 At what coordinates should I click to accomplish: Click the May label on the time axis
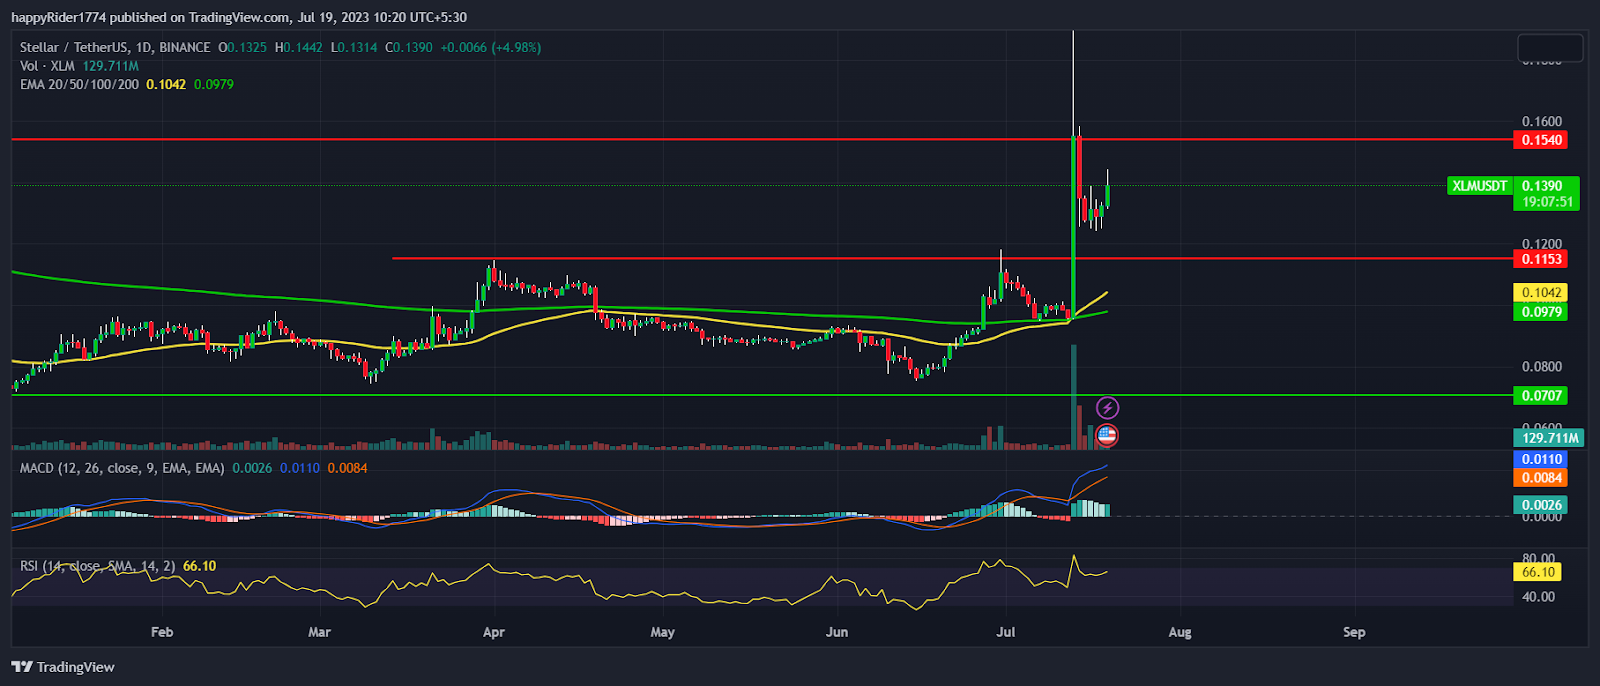(662, 632)
